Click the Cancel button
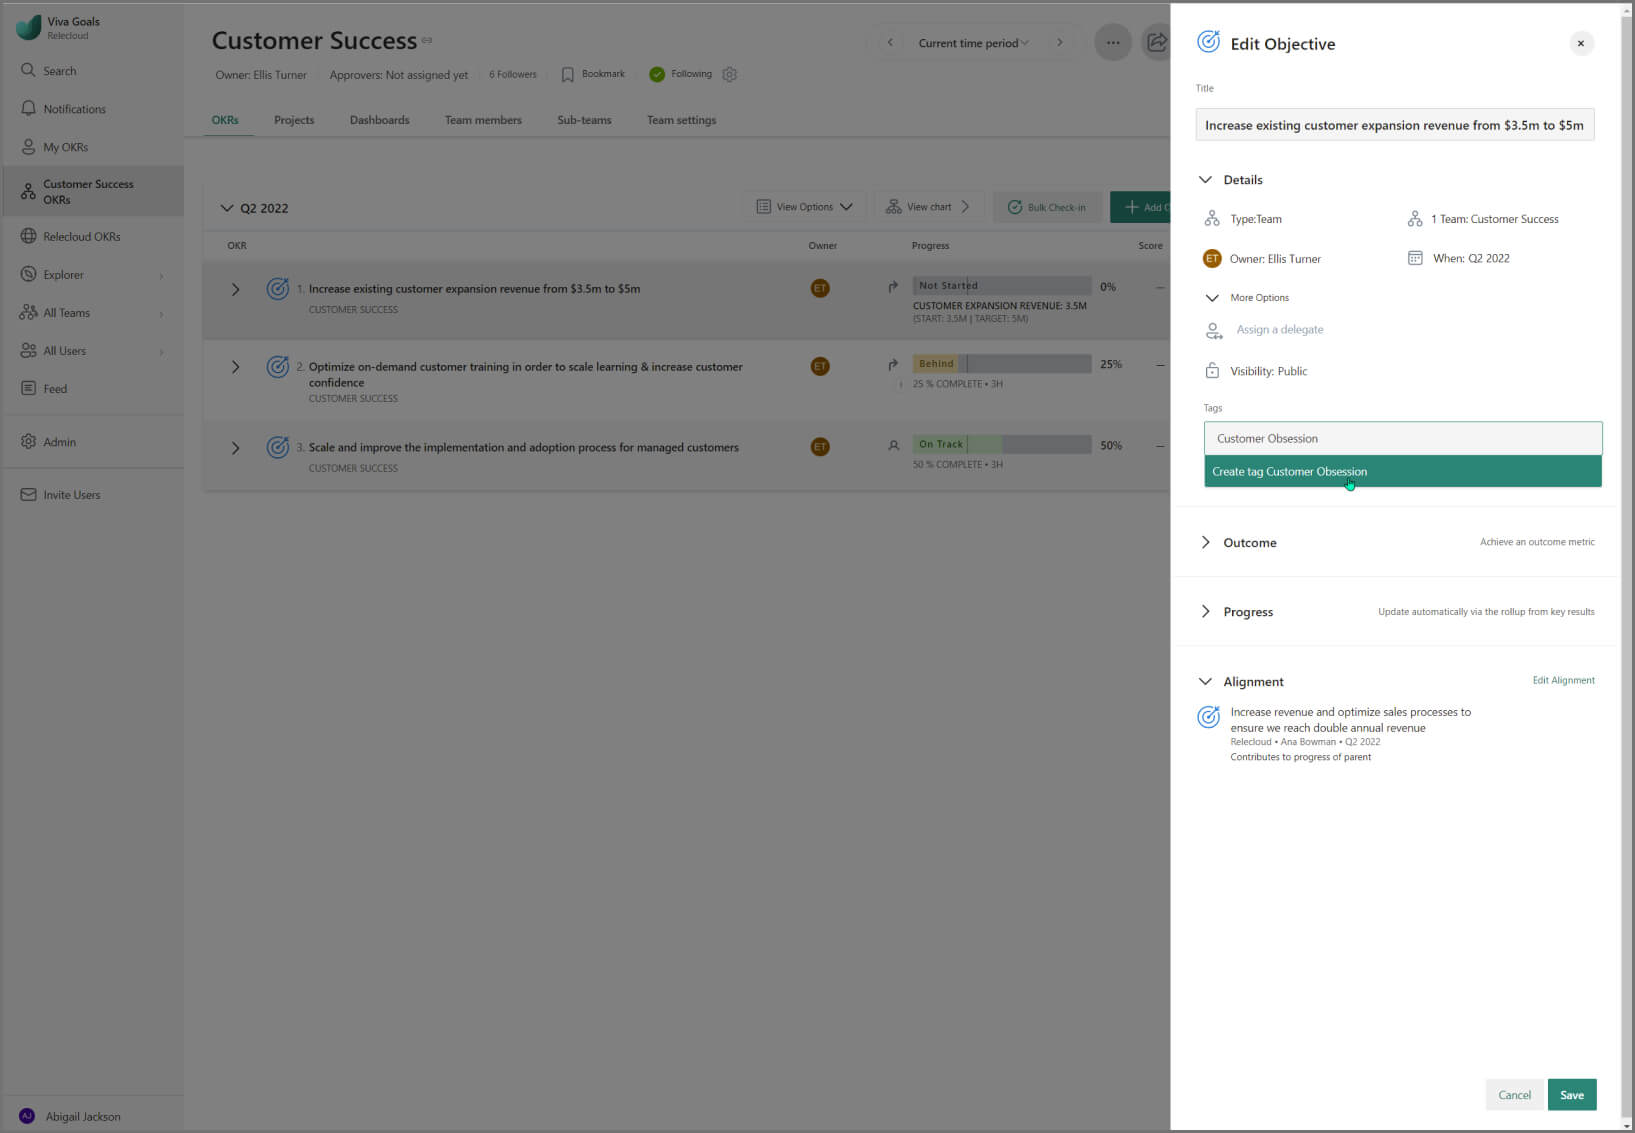Screen dimensions: 1635x1133 1514,1095
